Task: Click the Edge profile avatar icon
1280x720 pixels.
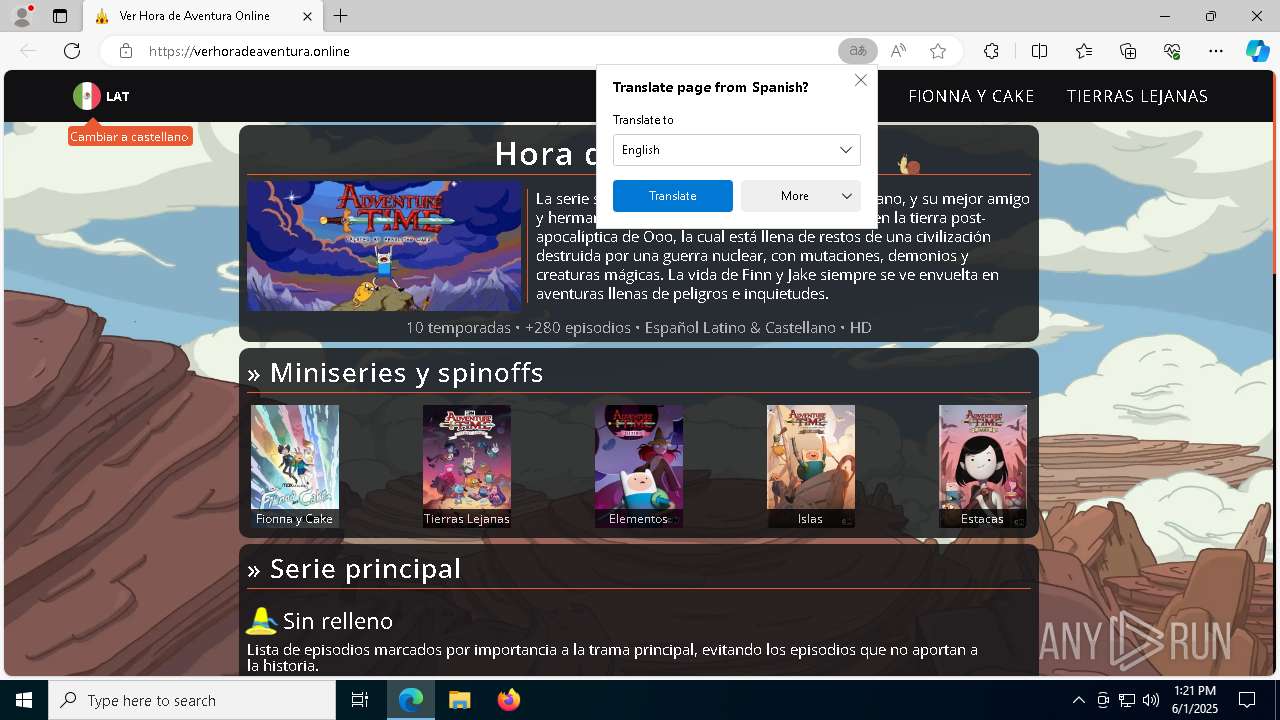Action: click(21, 16)
